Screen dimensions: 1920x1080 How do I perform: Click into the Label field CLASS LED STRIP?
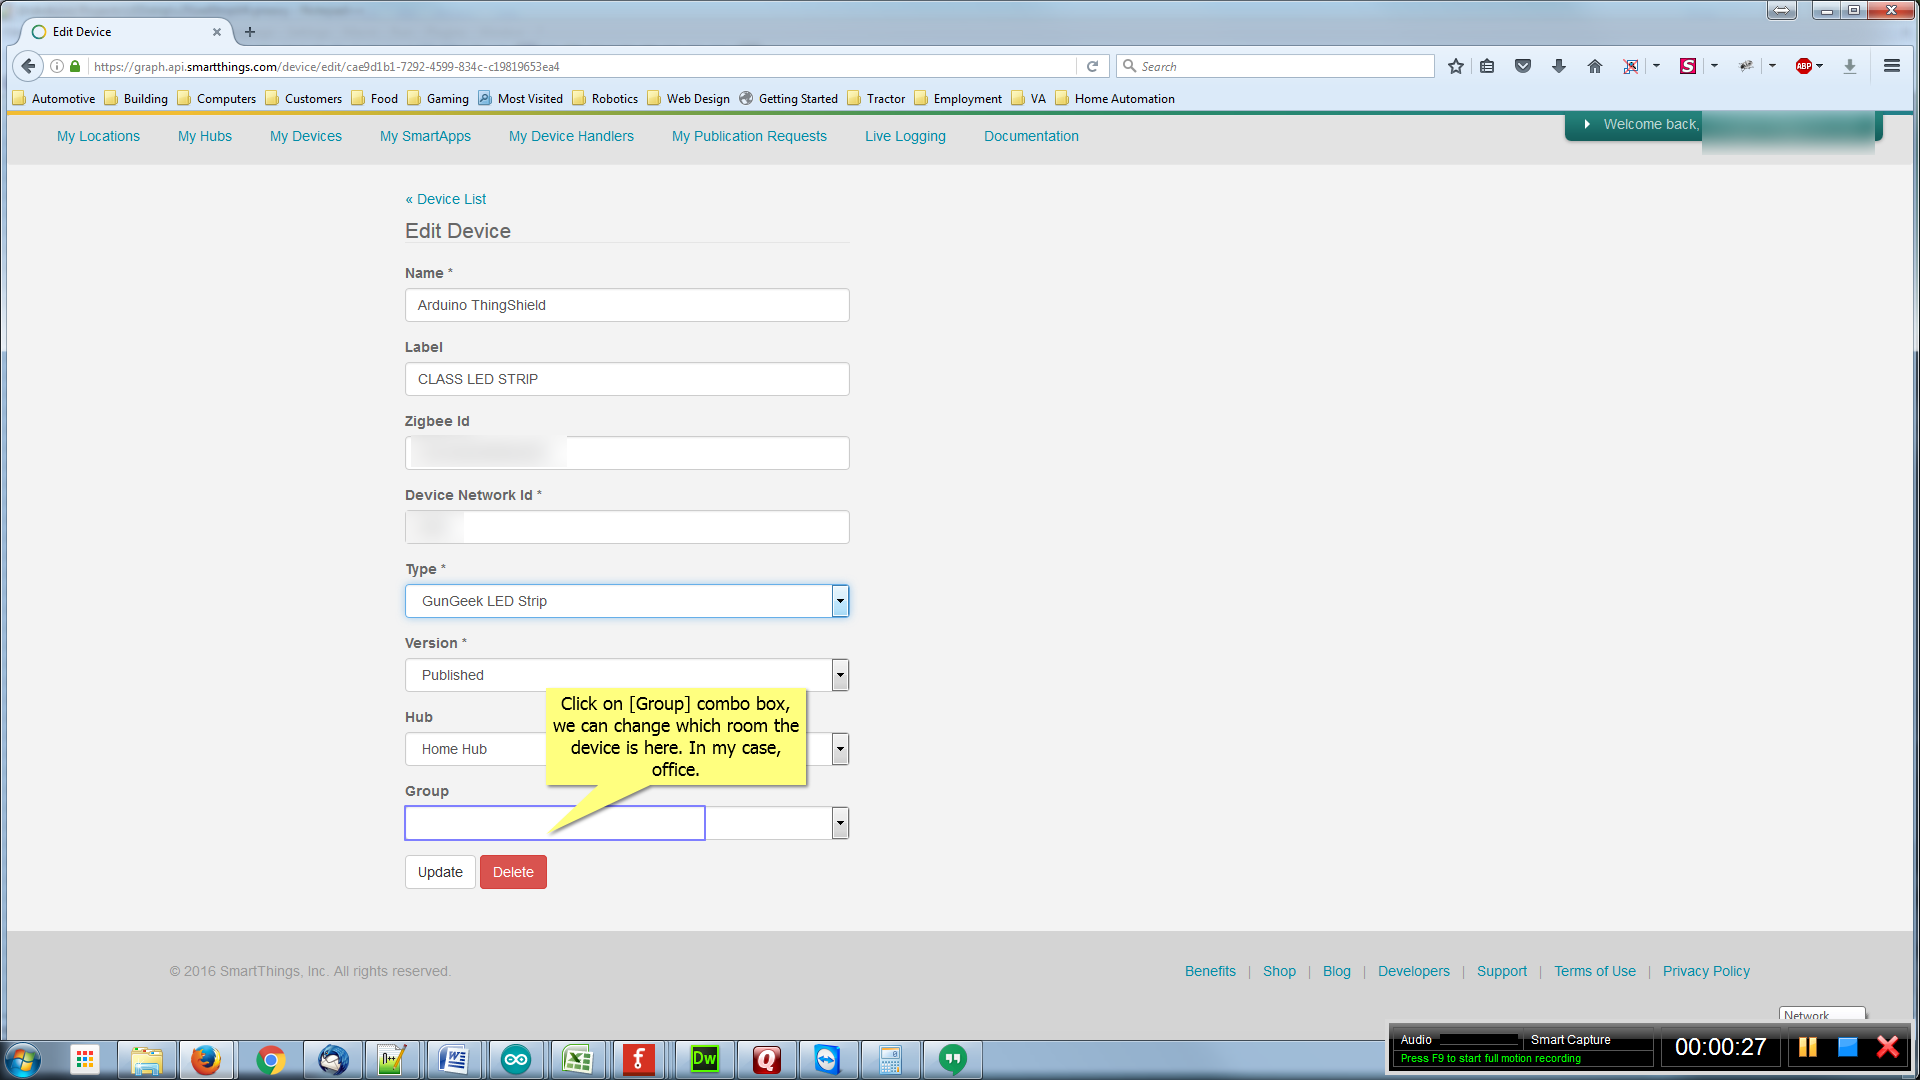(x=626, y=379)
